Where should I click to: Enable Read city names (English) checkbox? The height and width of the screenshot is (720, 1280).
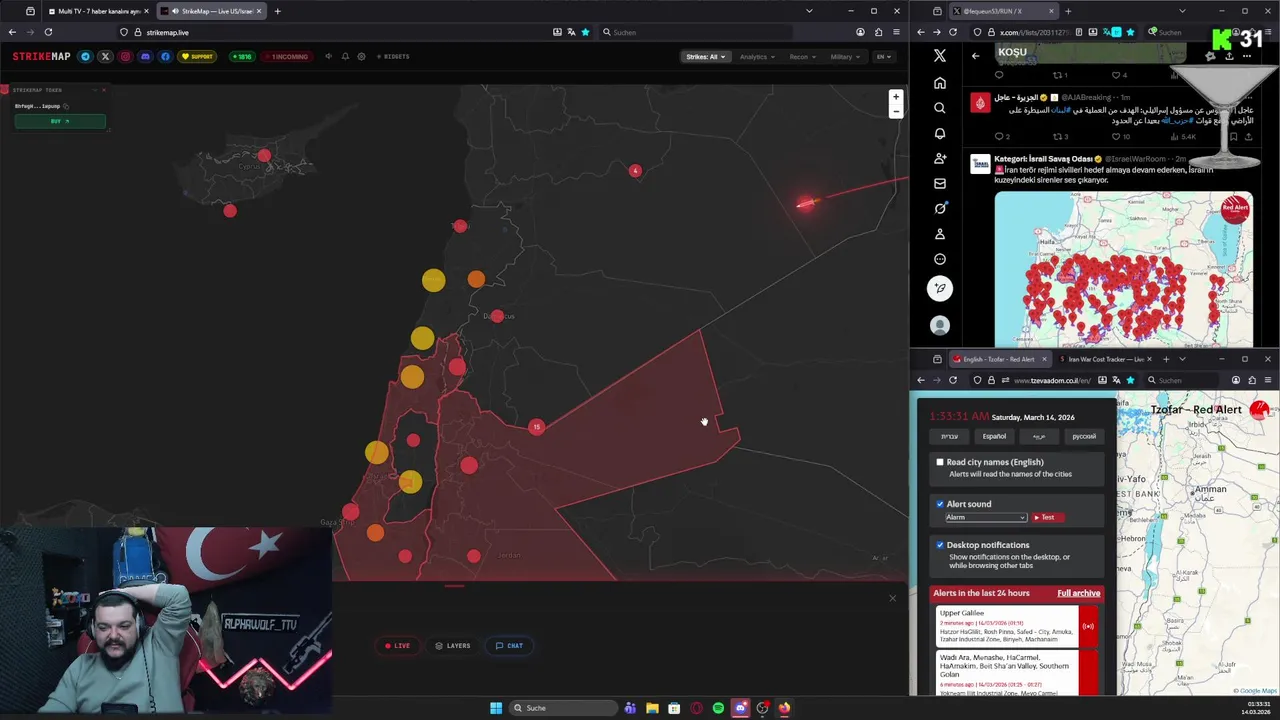pos(940,462)
